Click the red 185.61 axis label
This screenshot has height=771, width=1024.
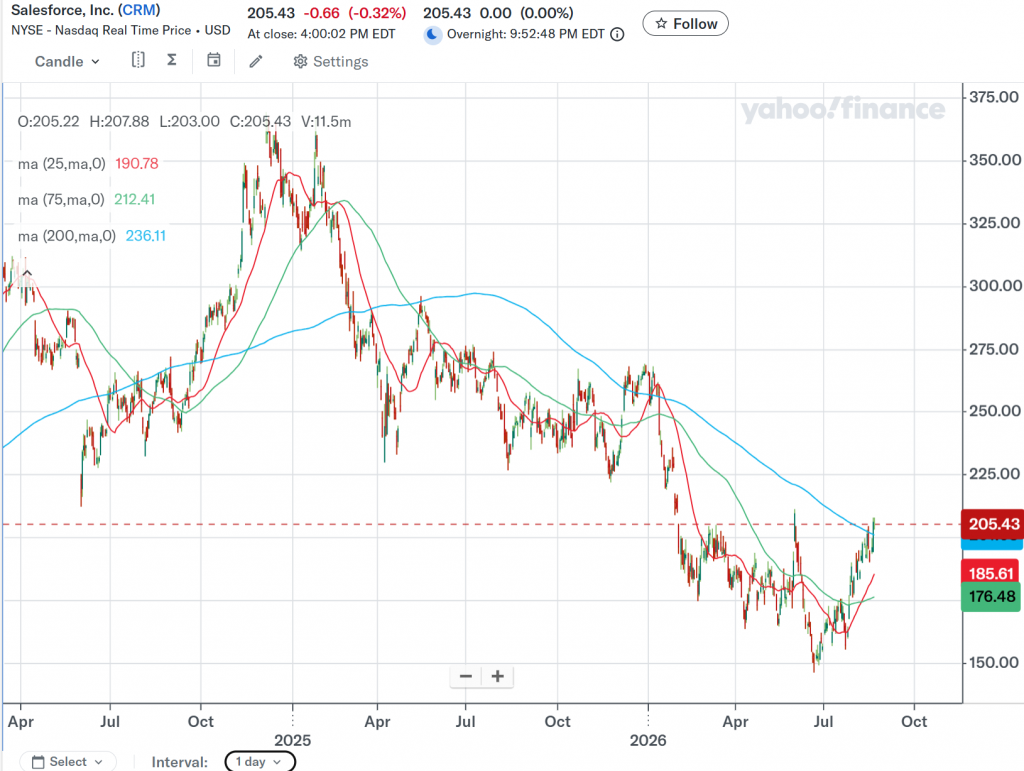point(991,573)
